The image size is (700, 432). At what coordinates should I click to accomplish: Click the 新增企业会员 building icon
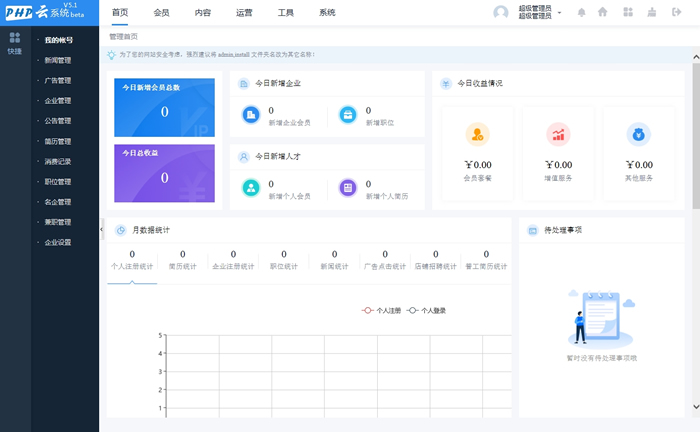pyautogui.click(x=251, y=115)
